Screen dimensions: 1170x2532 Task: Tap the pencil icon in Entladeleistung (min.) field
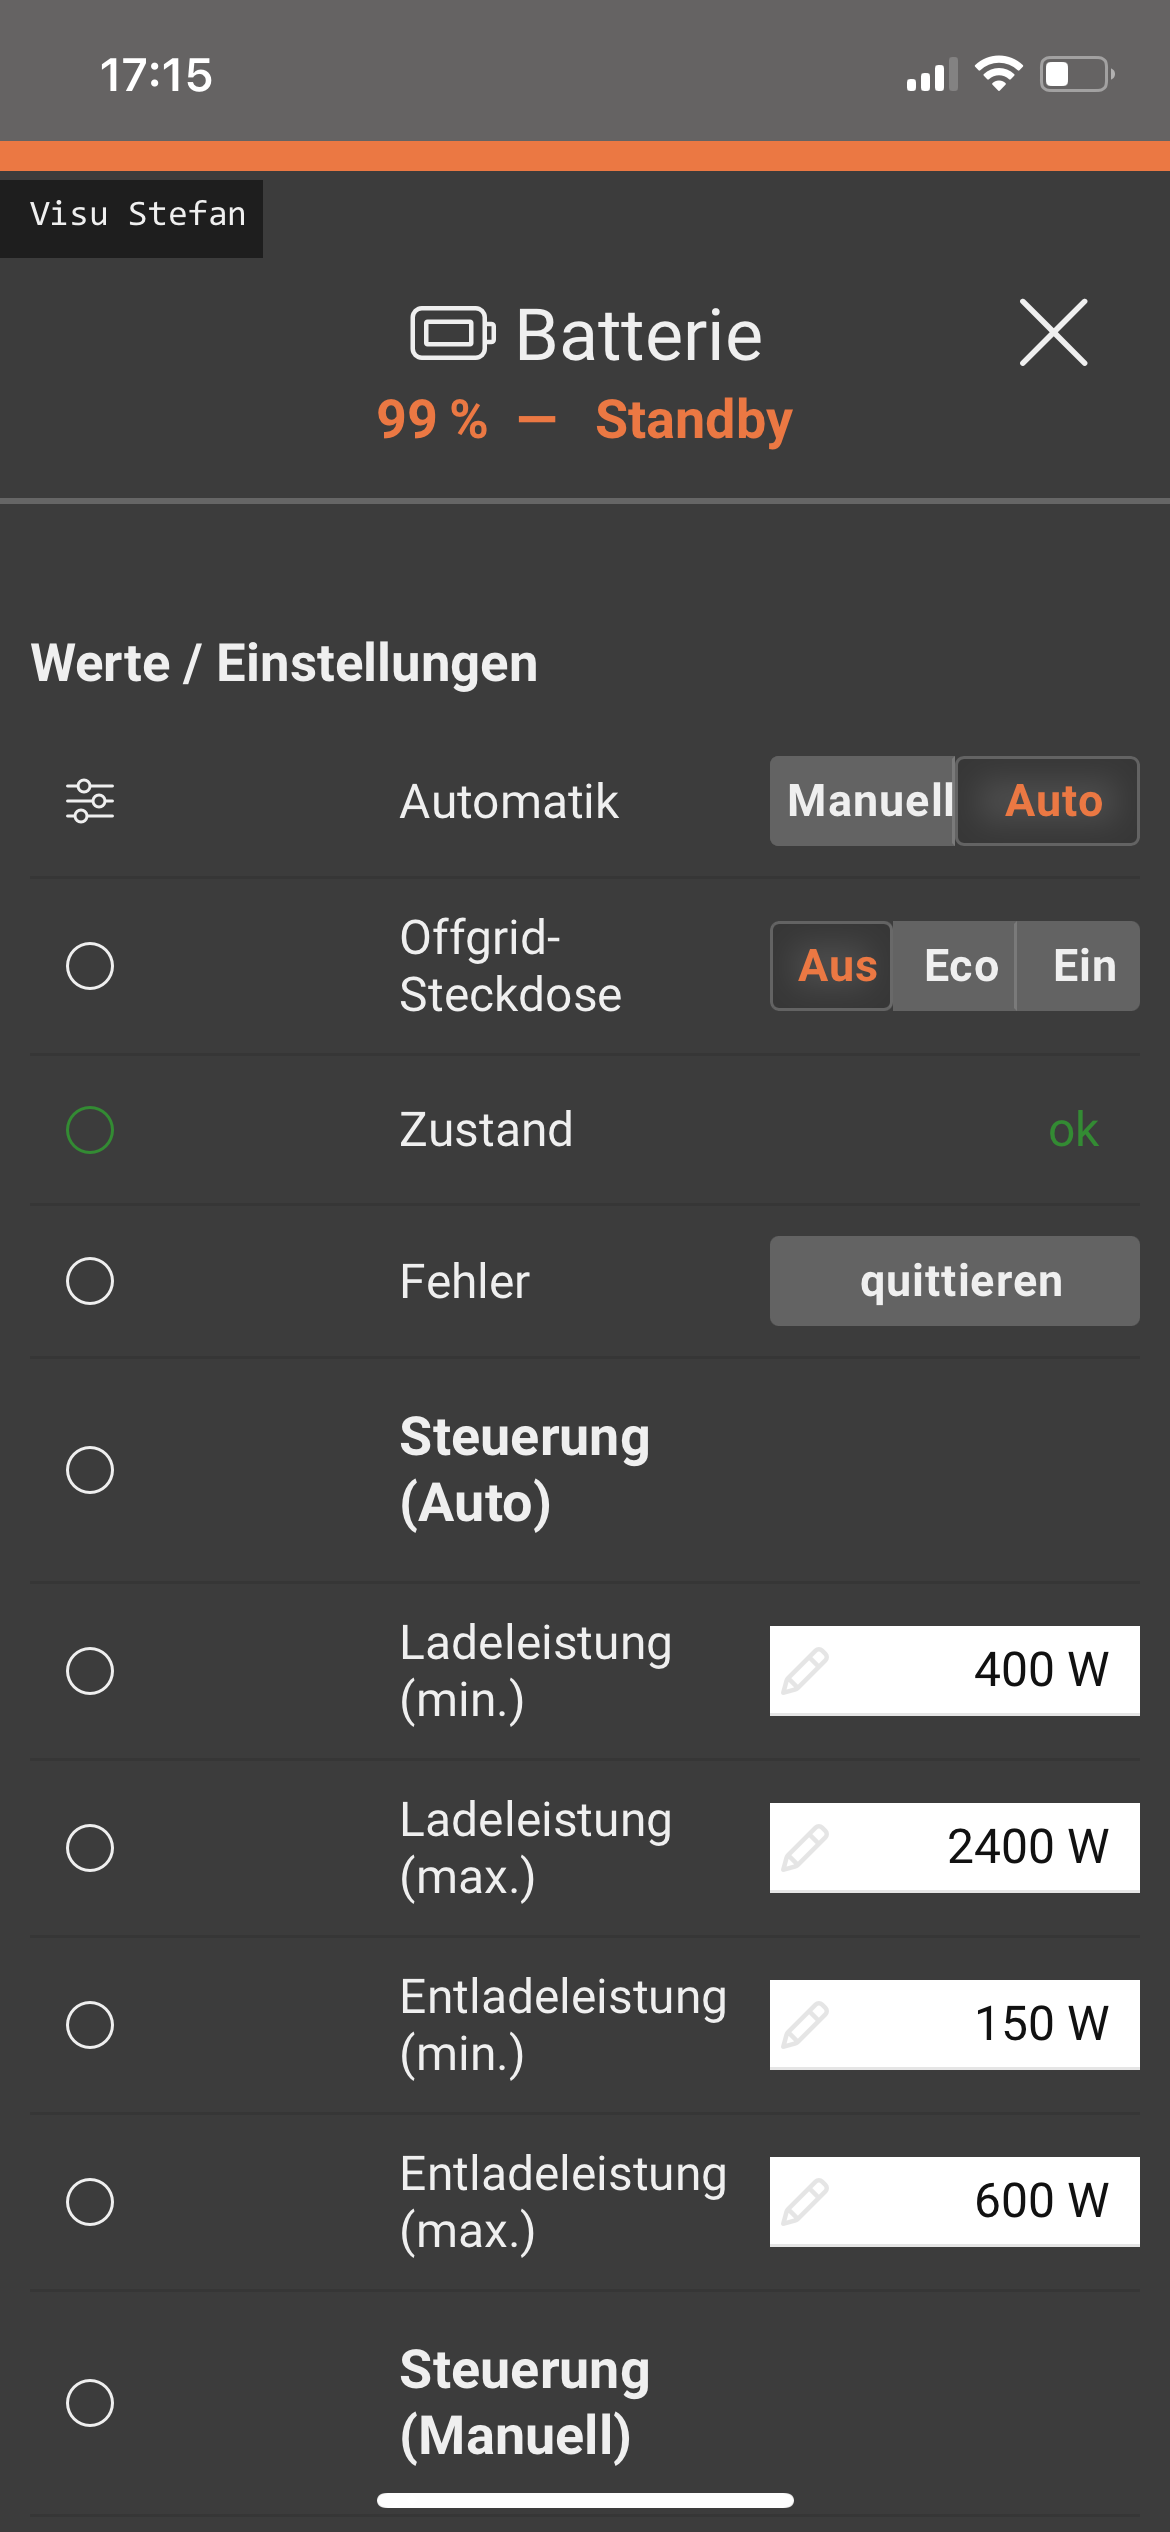pos(805,2025)
